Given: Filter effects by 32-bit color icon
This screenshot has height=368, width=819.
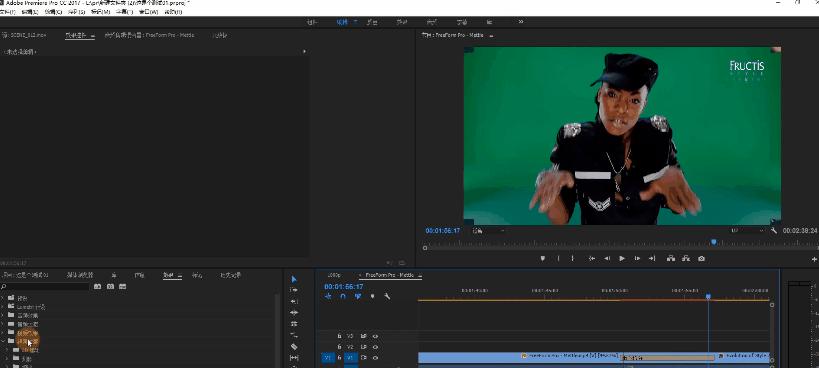Looking at the screenshot, I should [110, 287].
